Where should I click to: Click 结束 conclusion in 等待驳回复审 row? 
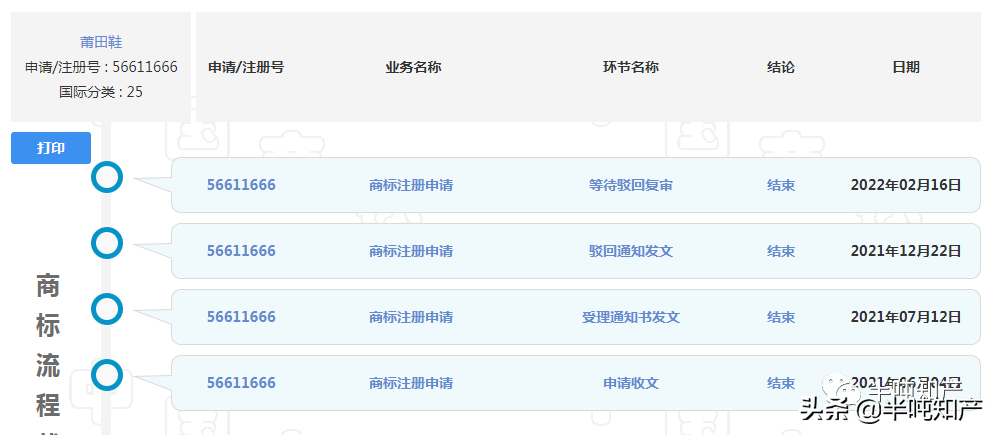(x=781, y=185)
